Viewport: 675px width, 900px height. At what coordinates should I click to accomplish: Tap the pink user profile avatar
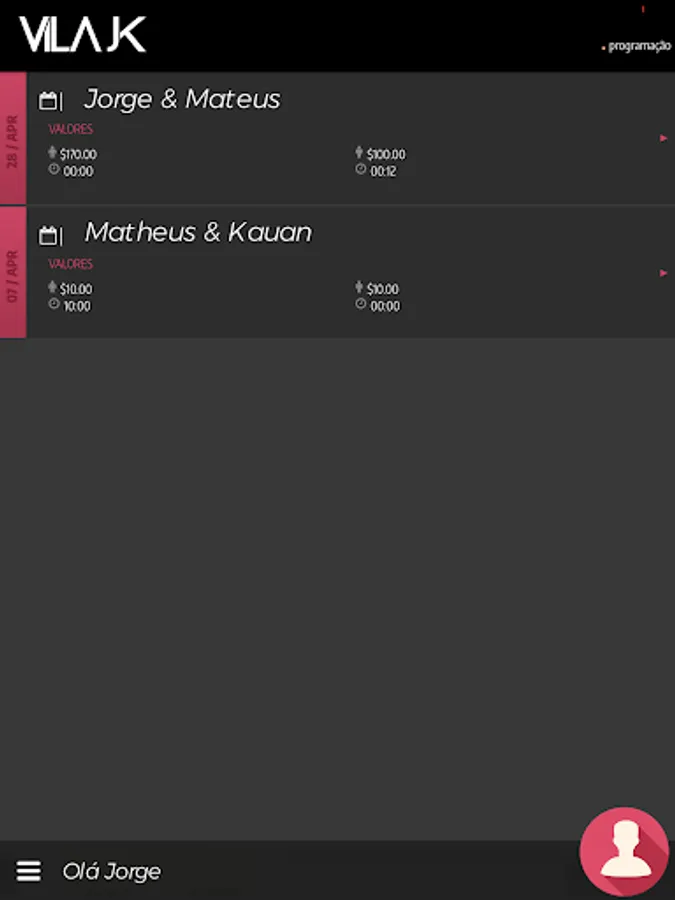624,852
